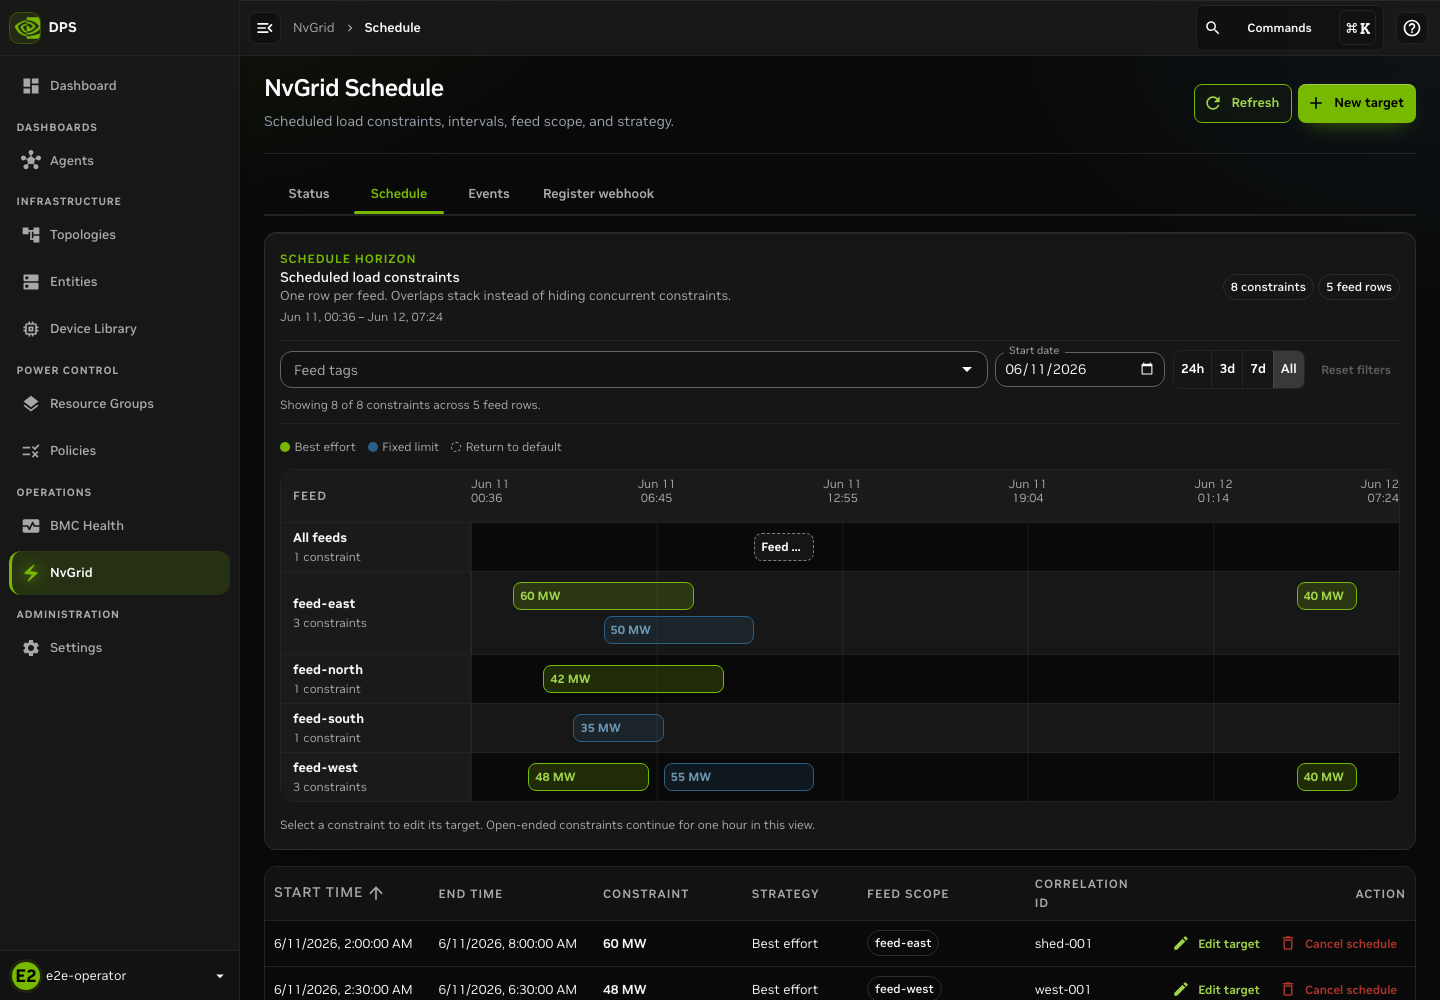Click 5 feed rows badge
This screenshot has height=1000, width=1440.
click(x=1359, y=287)
